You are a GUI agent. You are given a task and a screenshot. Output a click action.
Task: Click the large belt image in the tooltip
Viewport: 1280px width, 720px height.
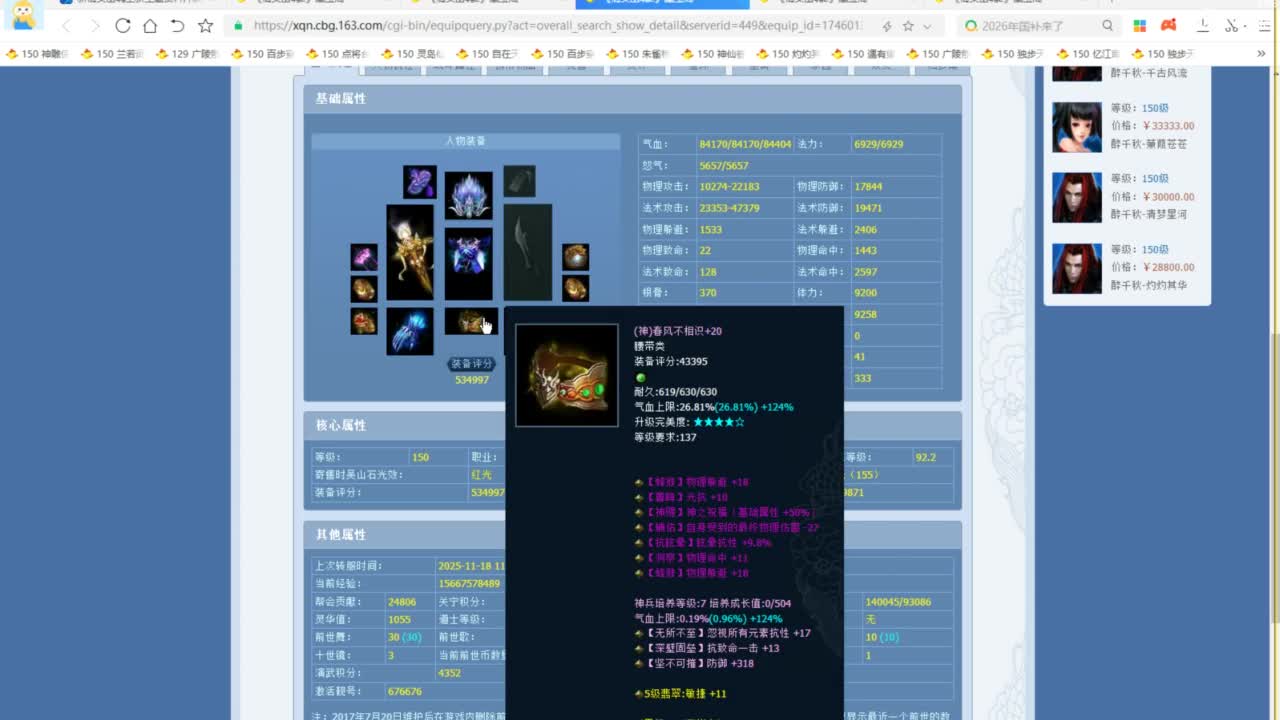pos(567,375)
